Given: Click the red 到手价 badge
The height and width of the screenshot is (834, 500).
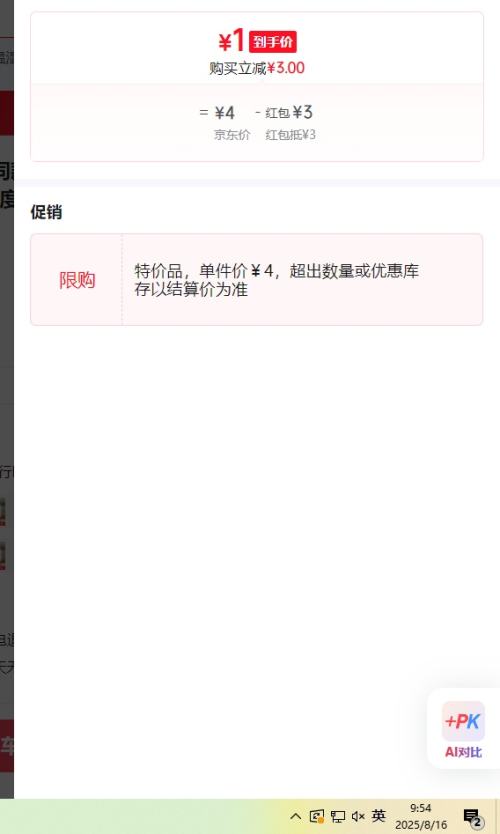Looking at the screenshot, I should [x=272, y=41].
